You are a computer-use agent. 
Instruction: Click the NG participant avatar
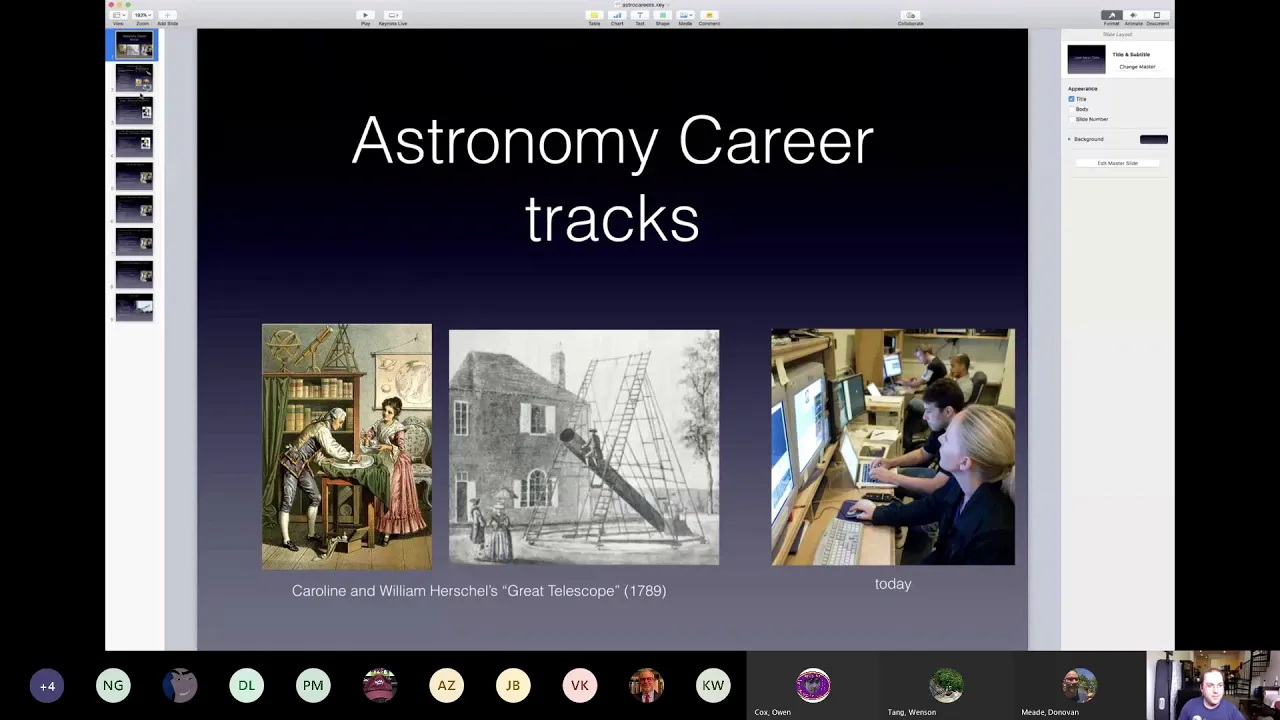point(113,686)
